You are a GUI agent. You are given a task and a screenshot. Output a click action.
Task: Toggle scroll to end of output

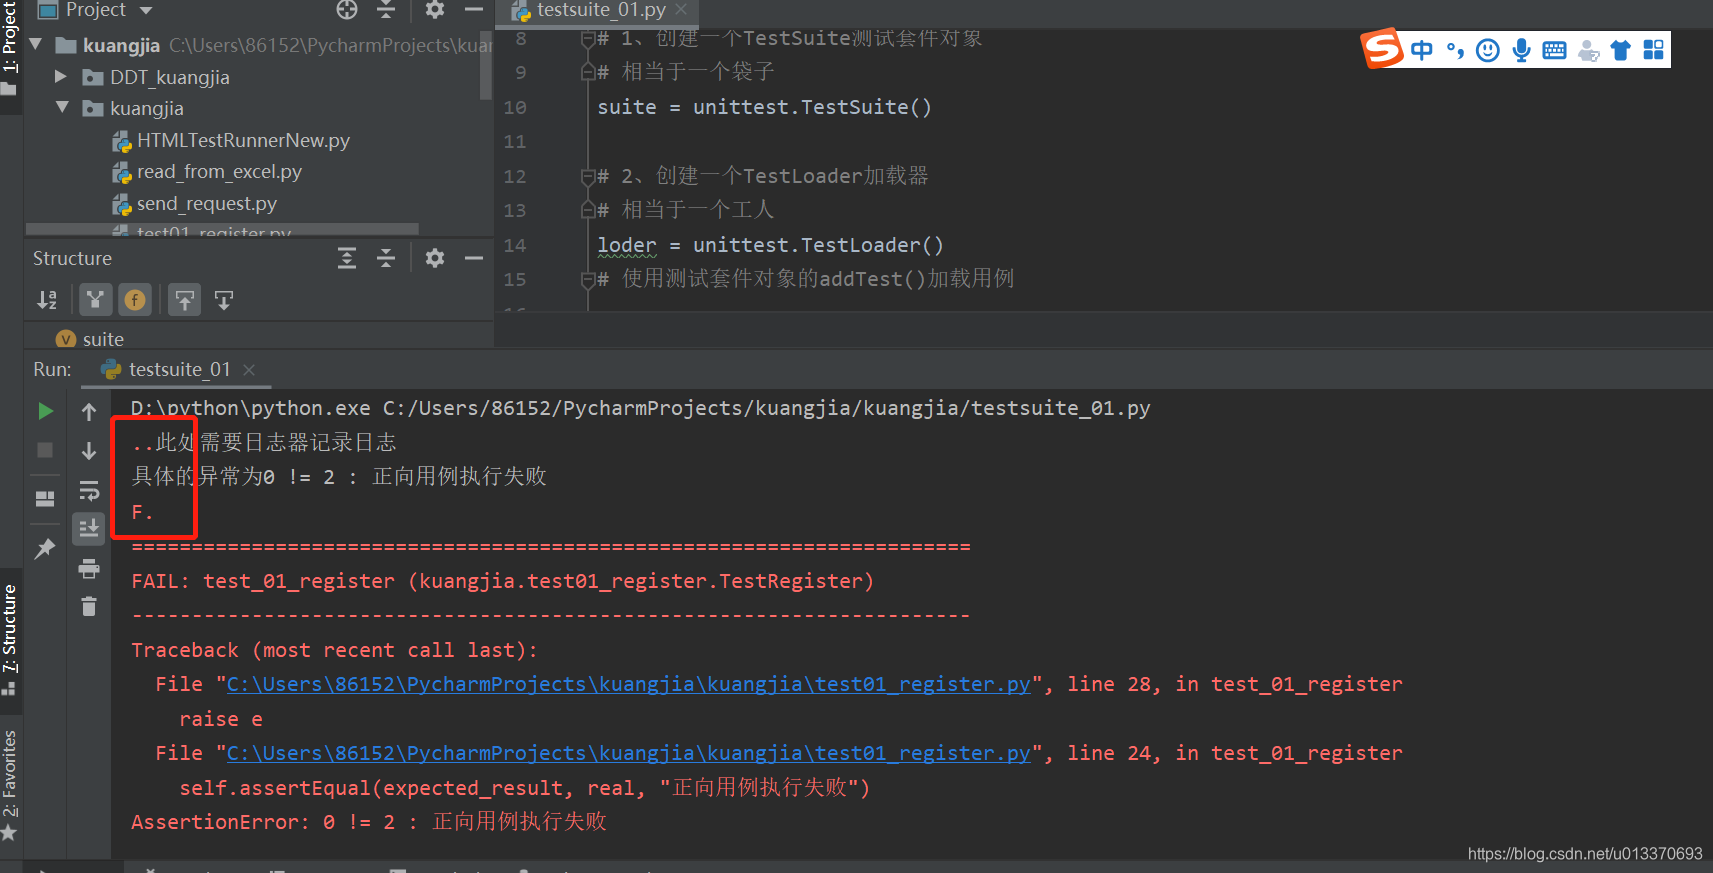pyautogui.click(x=89, y=528)
